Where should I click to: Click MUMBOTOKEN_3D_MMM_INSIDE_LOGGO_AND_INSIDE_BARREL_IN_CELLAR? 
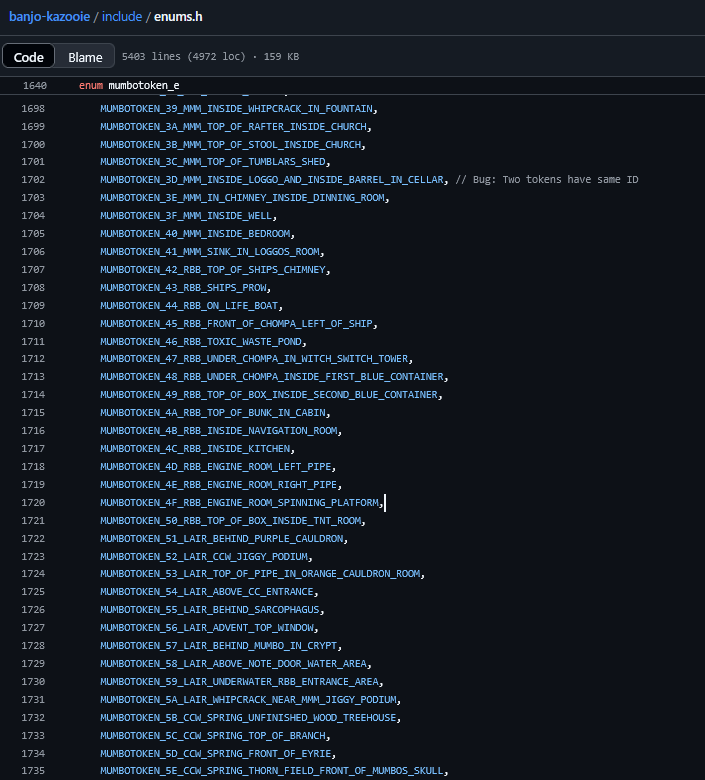(272, 180)
